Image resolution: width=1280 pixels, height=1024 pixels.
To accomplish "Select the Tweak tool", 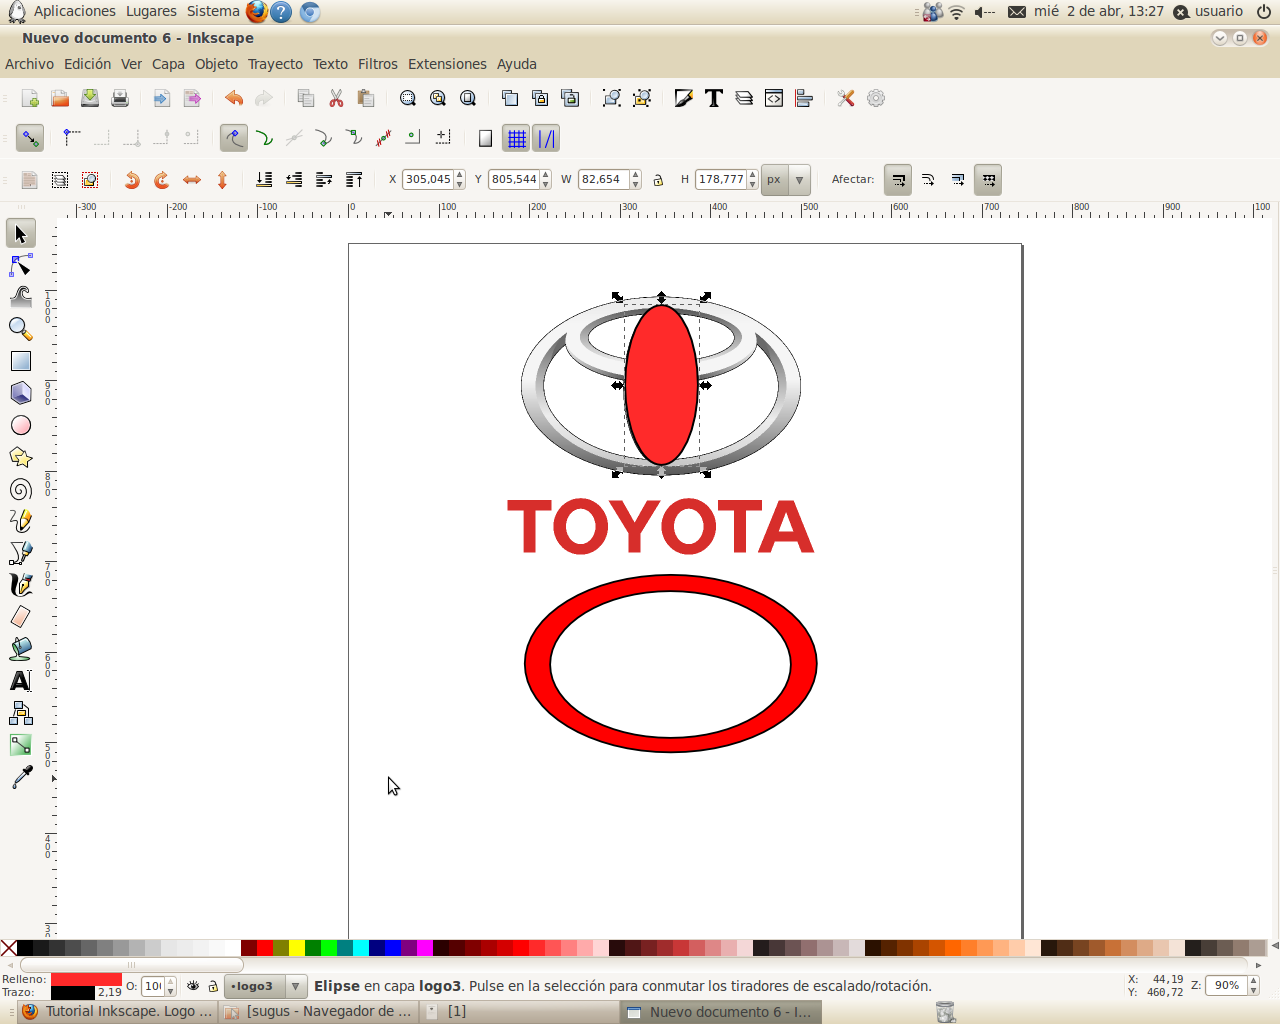I will pyautogui.click(x=20, y=297).
